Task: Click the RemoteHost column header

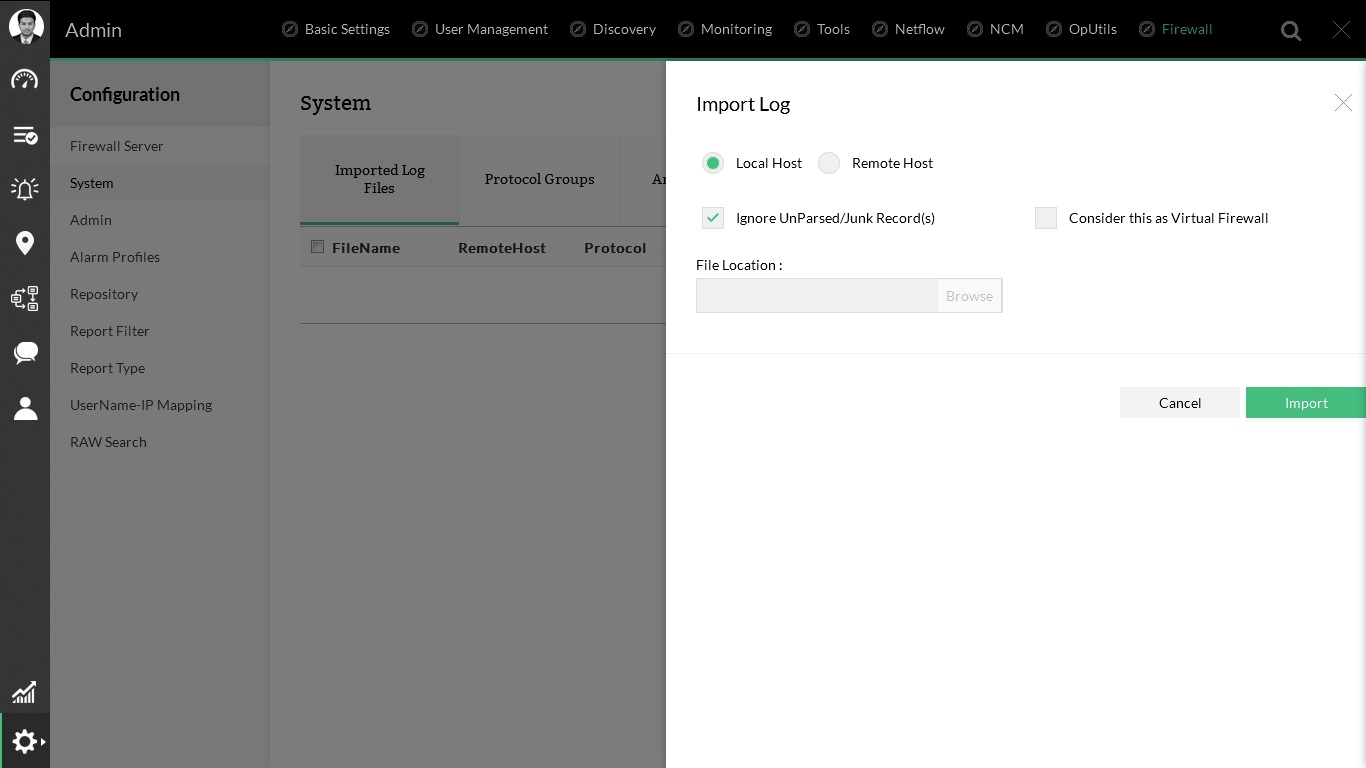Action: point(502,248)
